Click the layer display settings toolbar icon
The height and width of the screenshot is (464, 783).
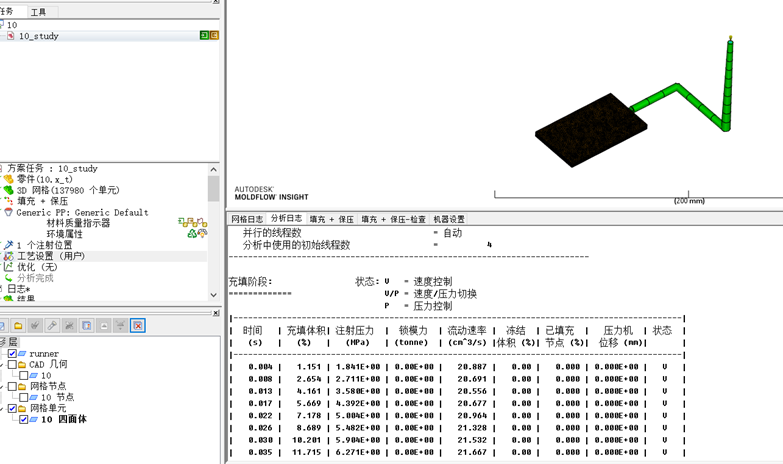87,326
